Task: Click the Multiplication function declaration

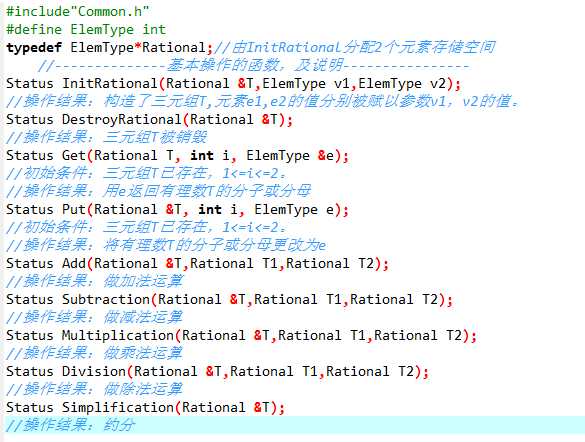Action: point(241,335)
